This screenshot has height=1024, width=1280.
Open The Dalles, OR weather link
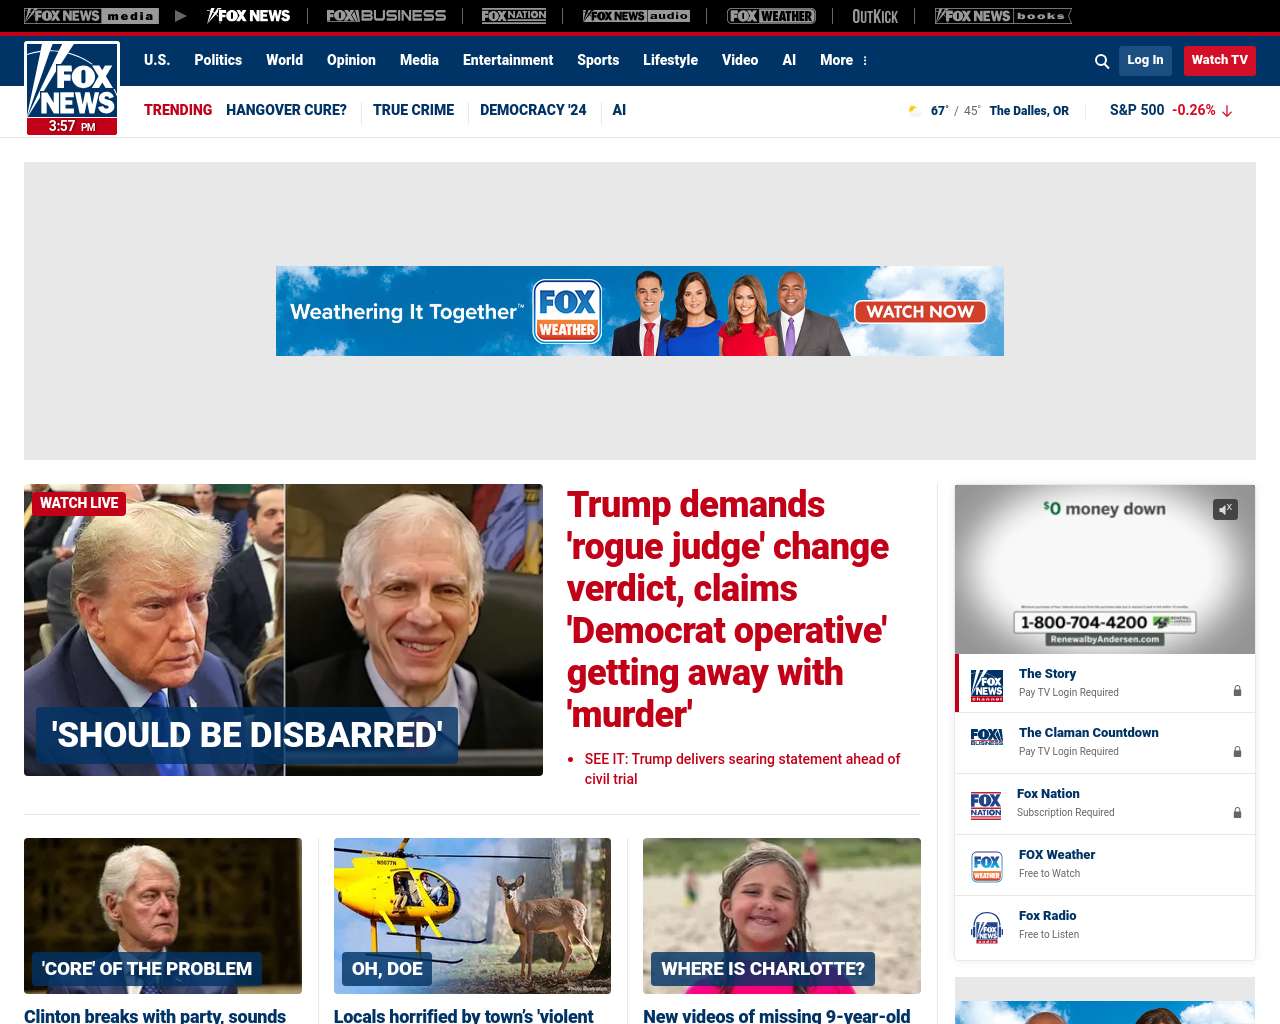pyautogui.click(x=1029, y=111)
